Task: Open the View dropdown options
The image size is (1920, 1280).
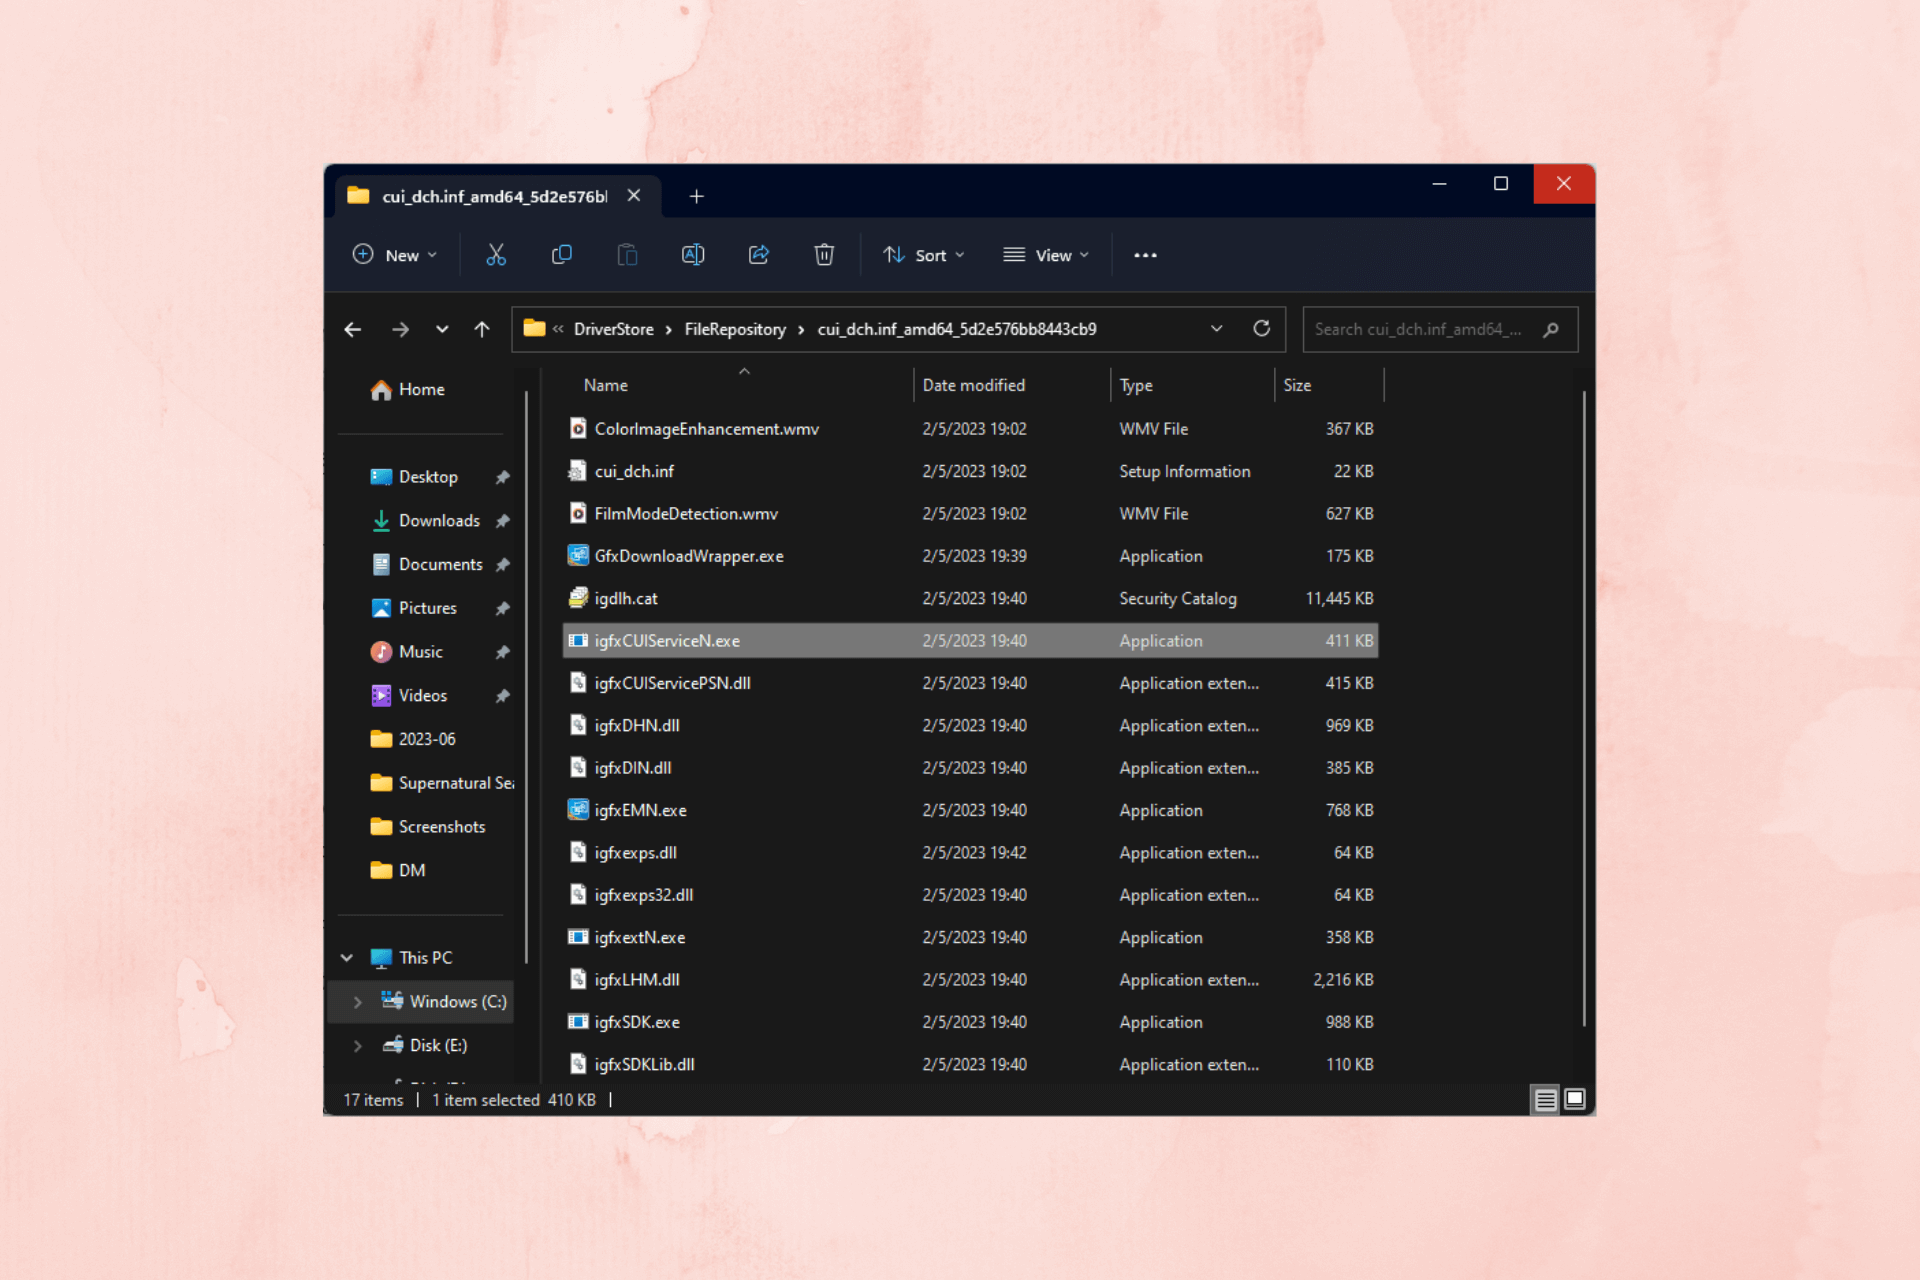Action: [1051, 254]
